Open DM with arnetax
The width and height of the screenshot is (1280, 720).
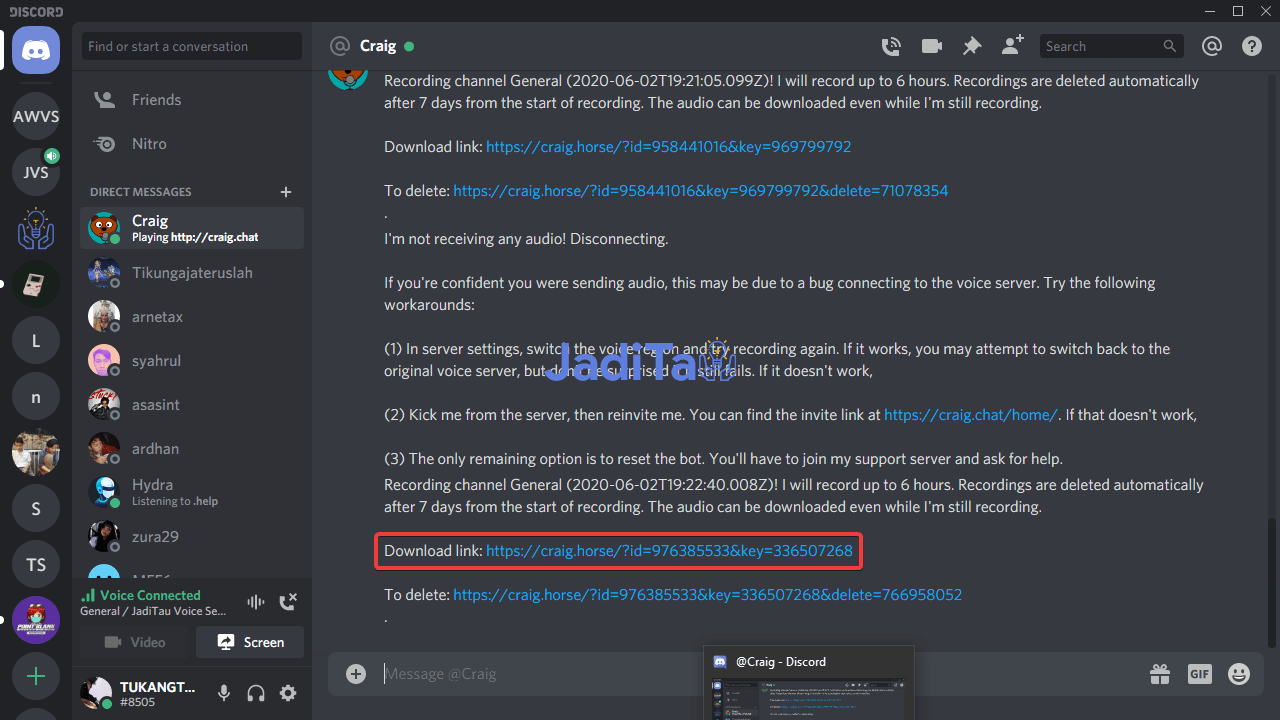[x=192, y=316]
